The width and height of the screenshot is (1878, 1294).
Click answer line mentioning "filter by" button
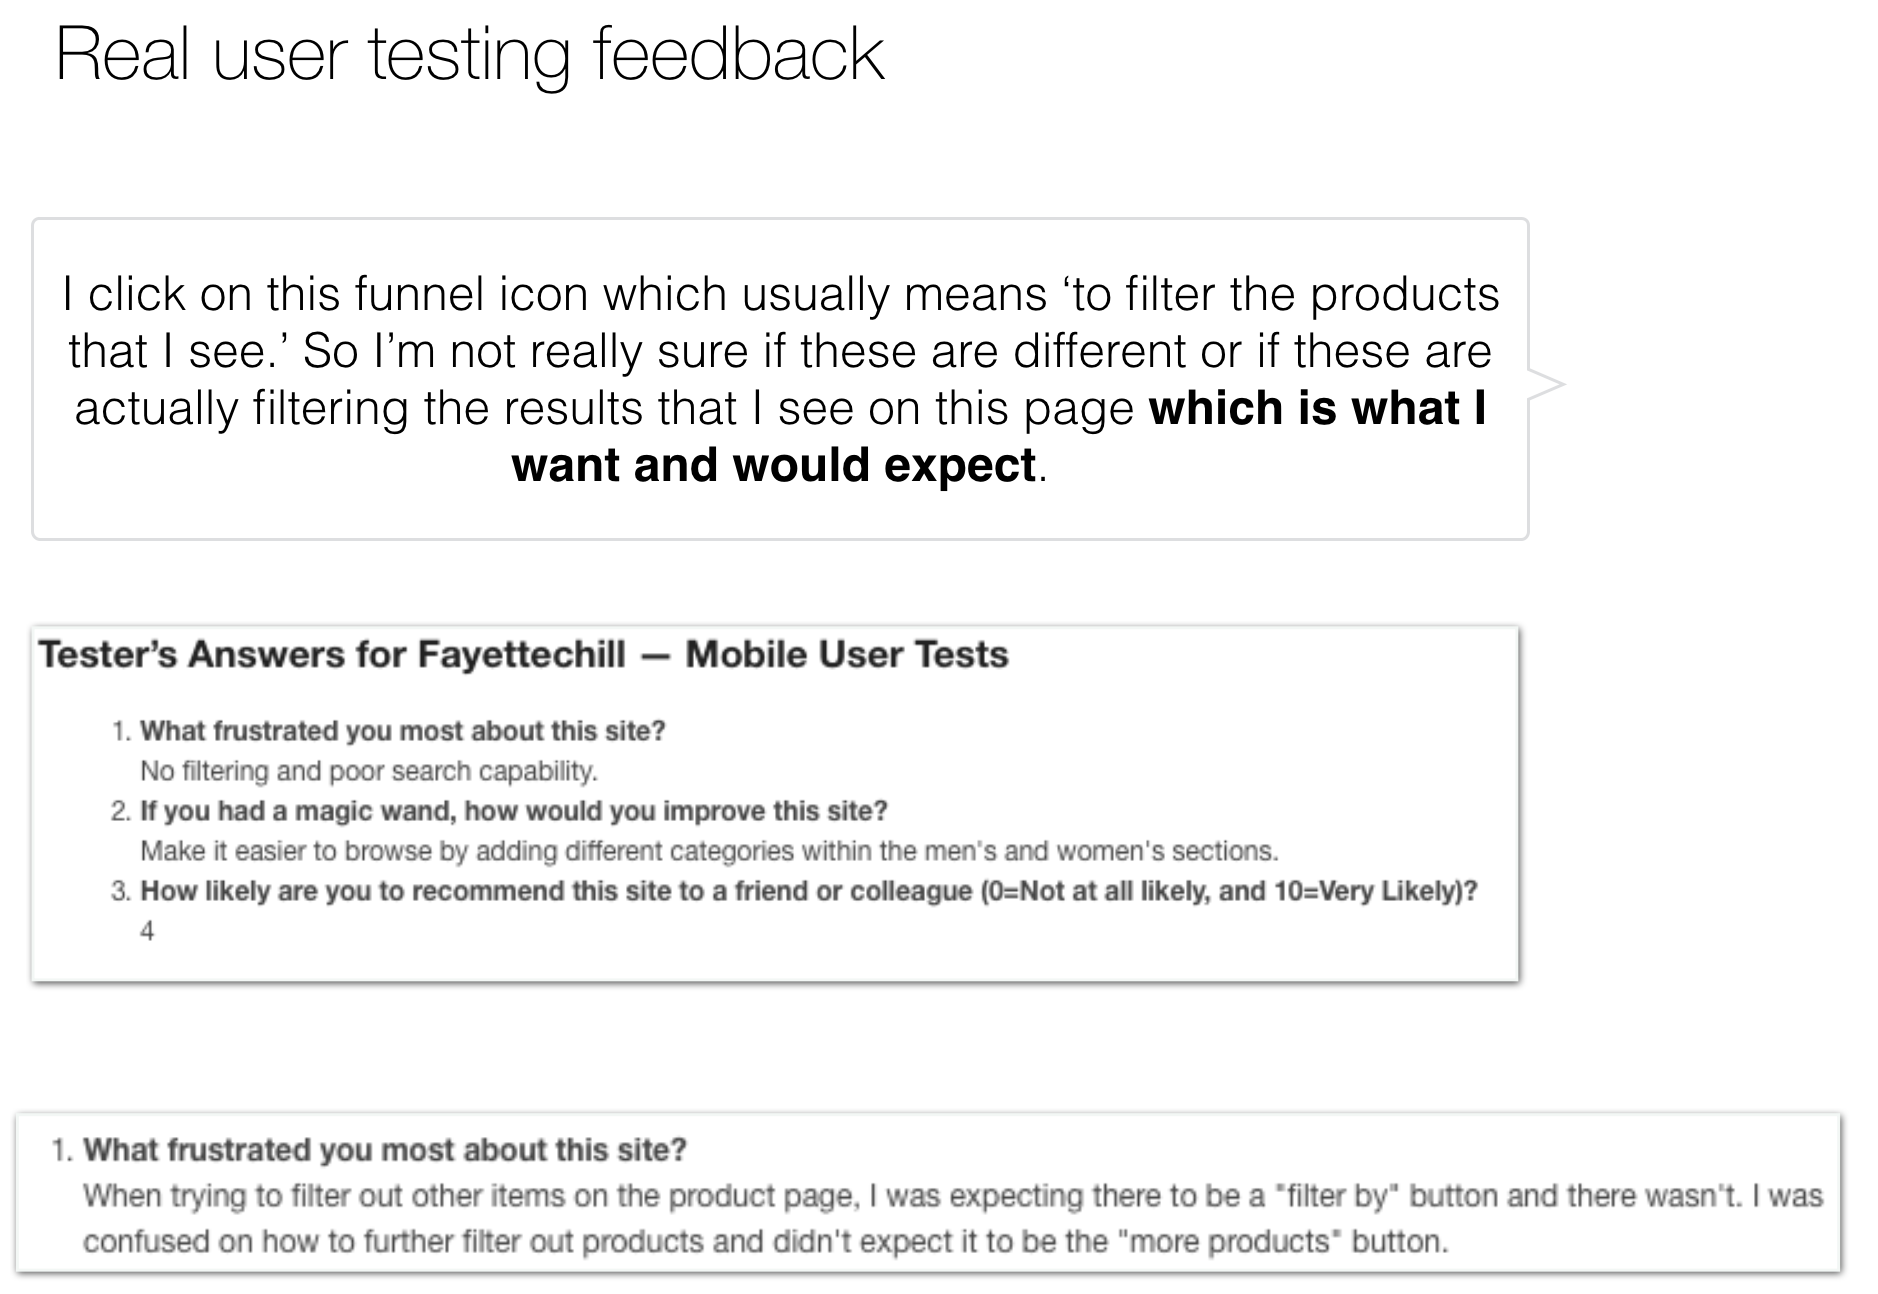tap(953, 1196)
